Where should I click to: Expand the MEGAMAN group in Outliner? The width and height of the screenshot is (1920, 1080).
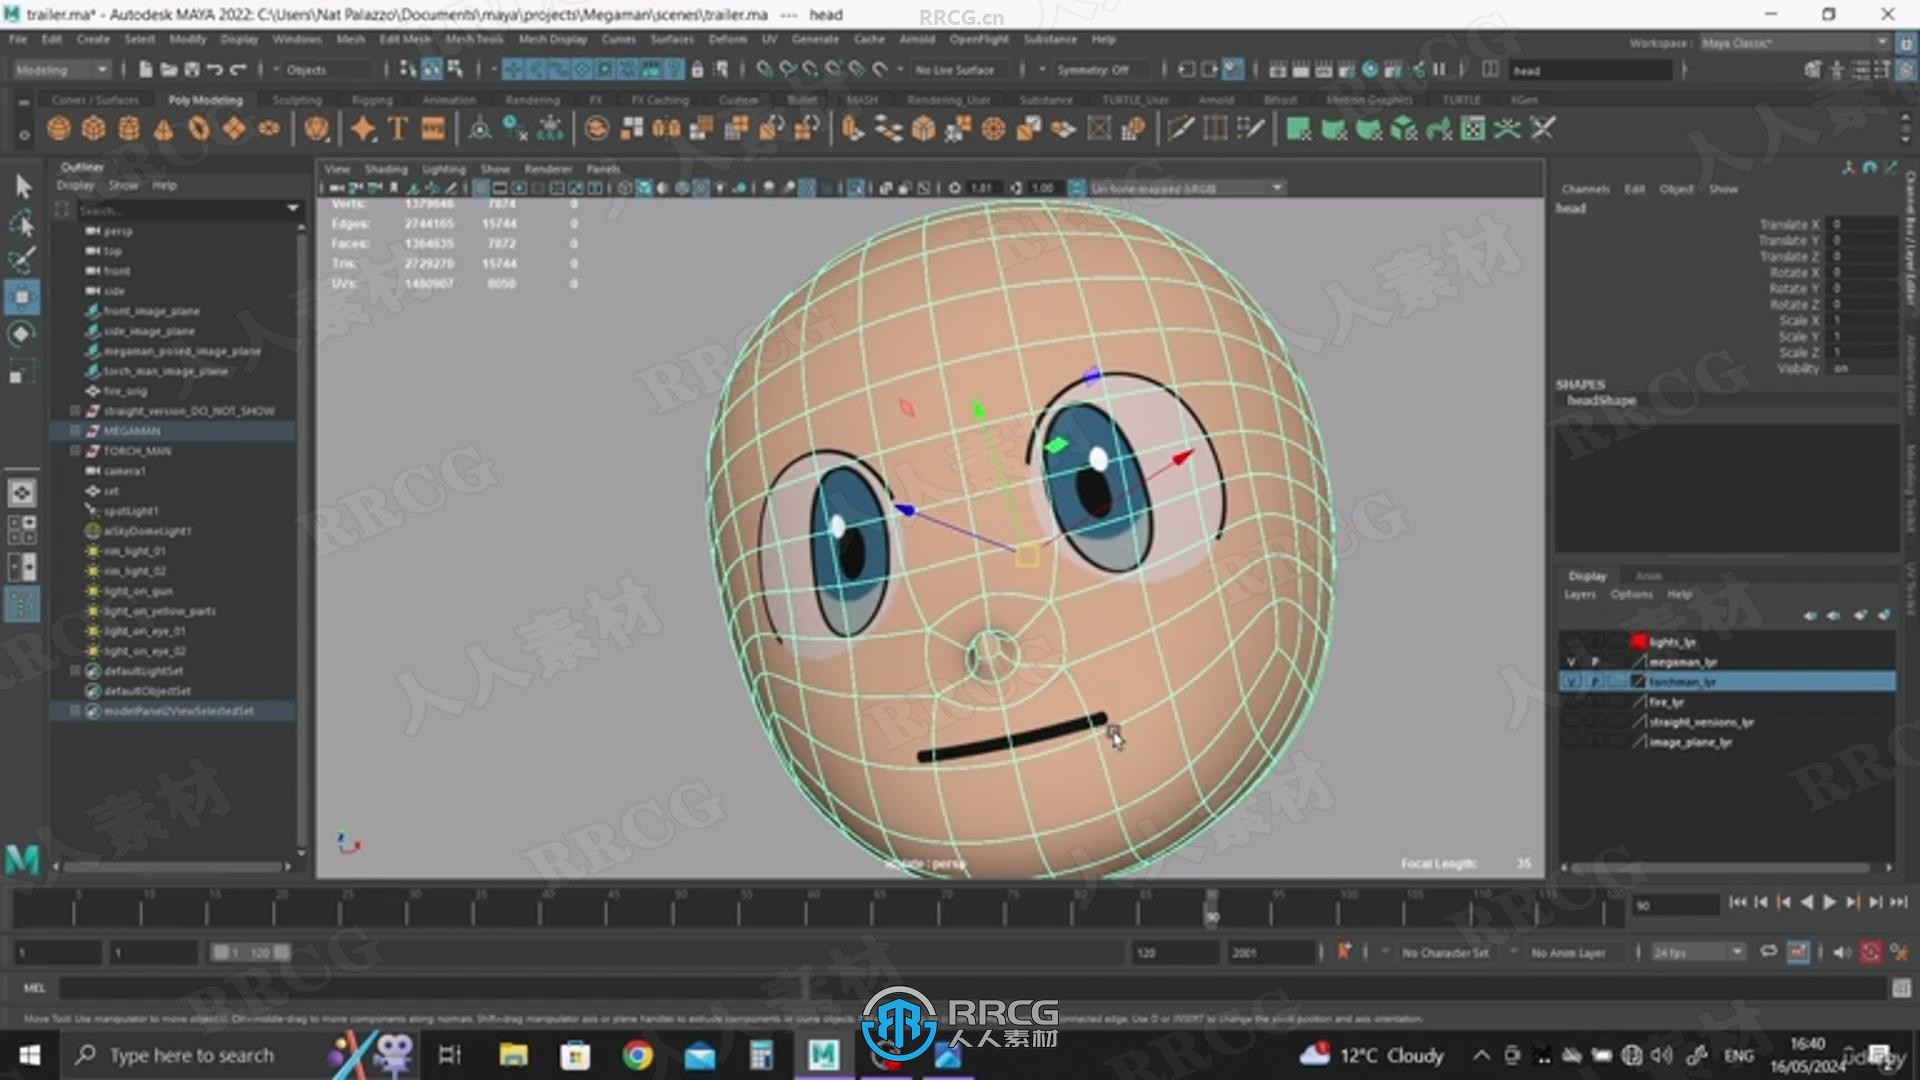coord(75,431)
